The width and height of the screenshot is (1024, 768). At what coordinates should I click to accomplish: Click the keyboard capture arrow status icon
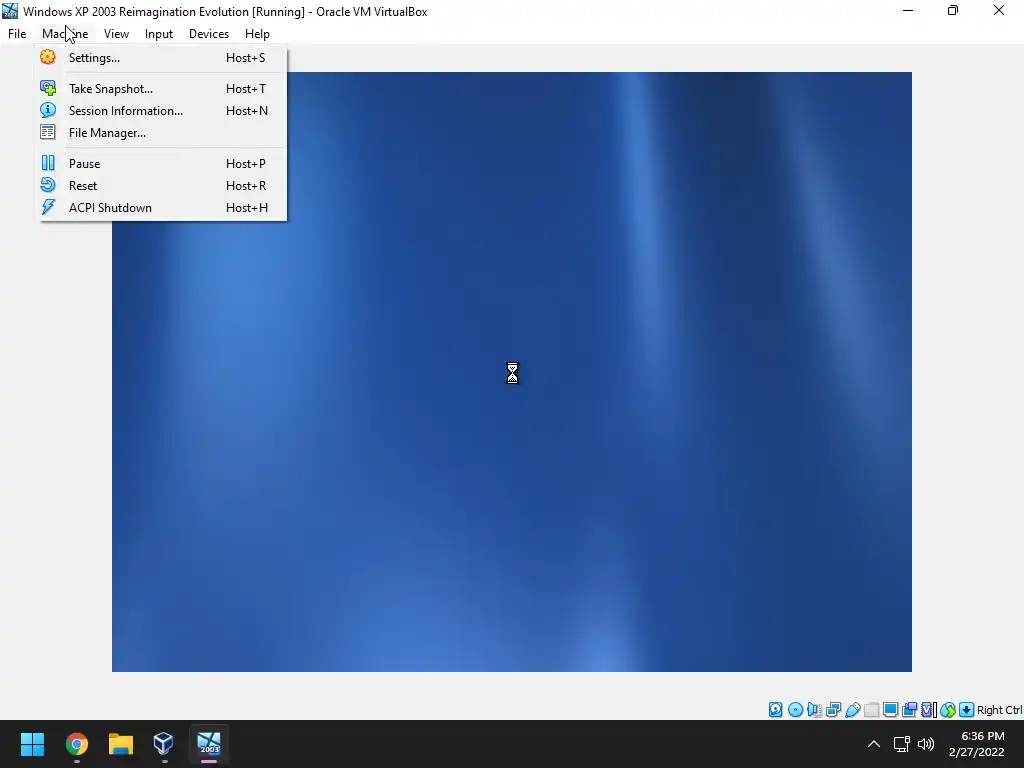coord(967,710)
